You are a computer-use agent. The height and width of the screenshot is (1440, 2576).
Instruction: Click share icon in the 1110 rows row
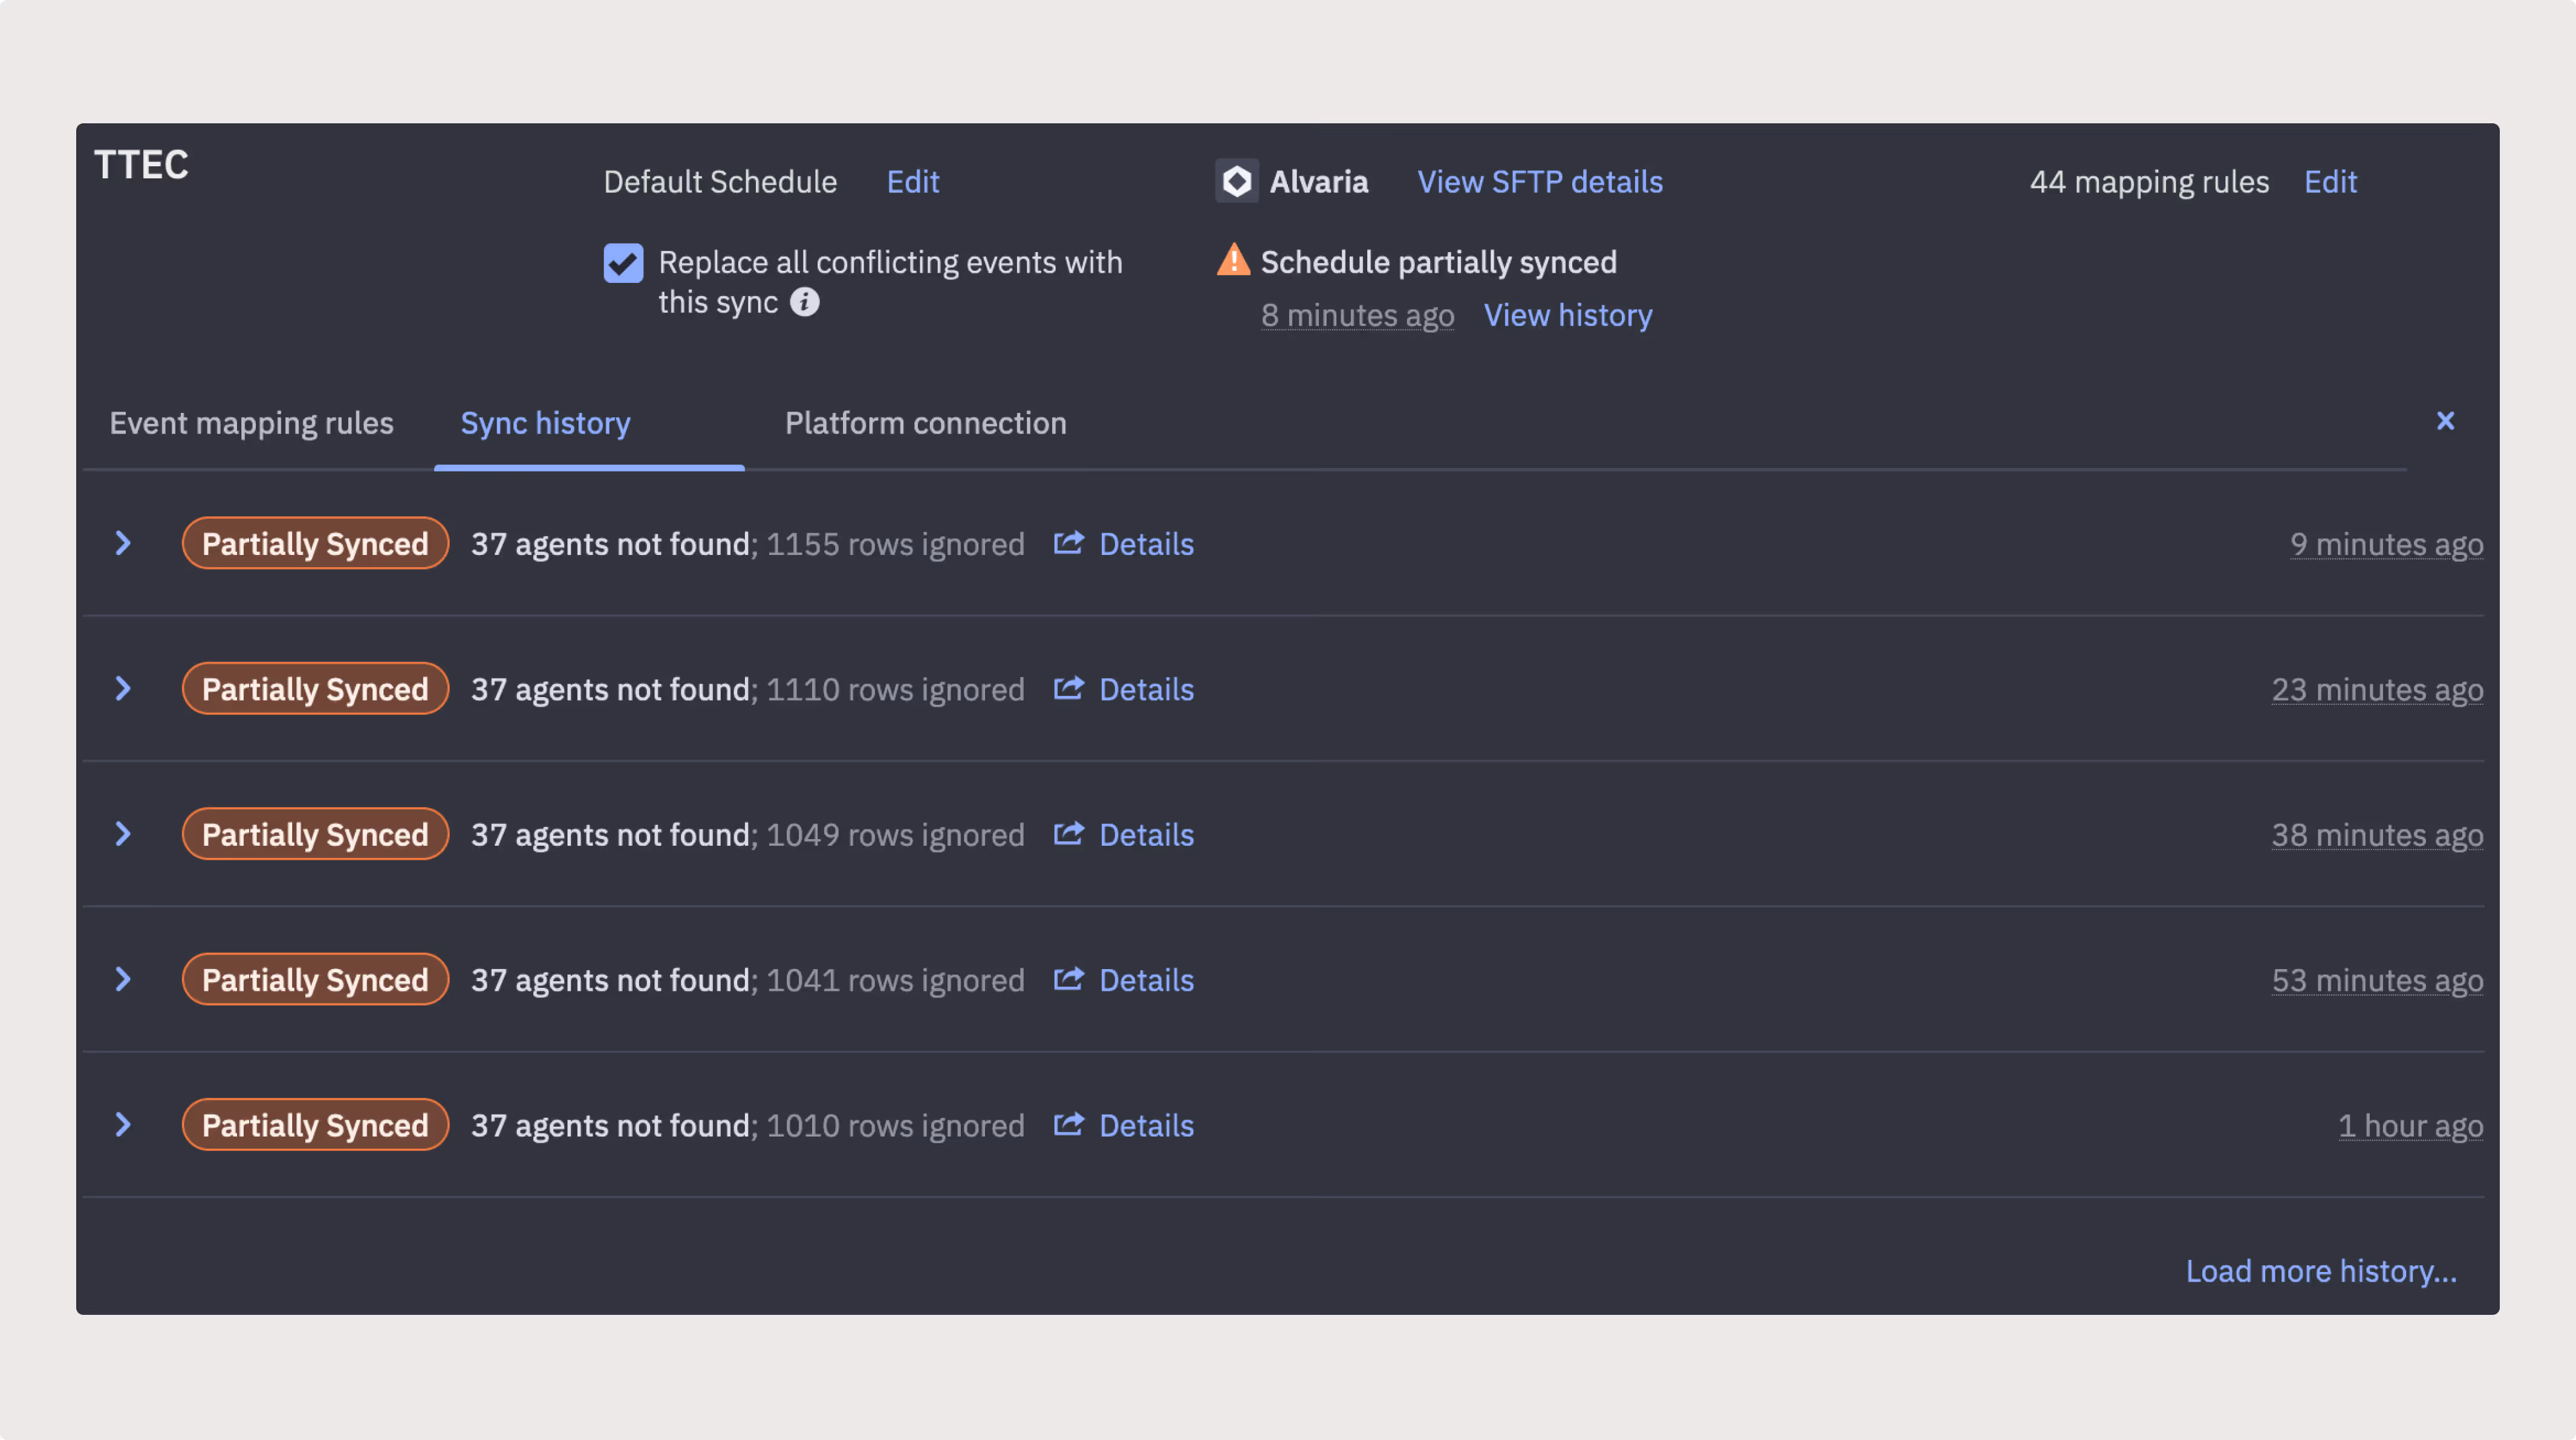tap(1069, 688)
